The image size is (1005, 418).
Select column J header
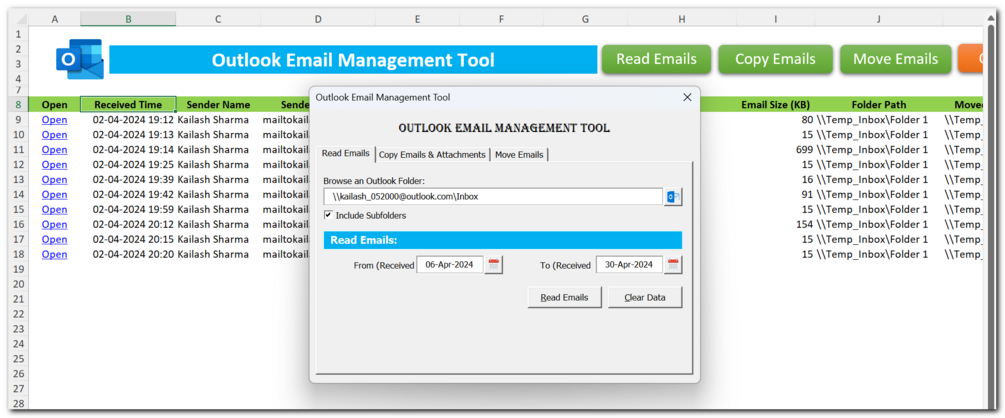point(878,19)
